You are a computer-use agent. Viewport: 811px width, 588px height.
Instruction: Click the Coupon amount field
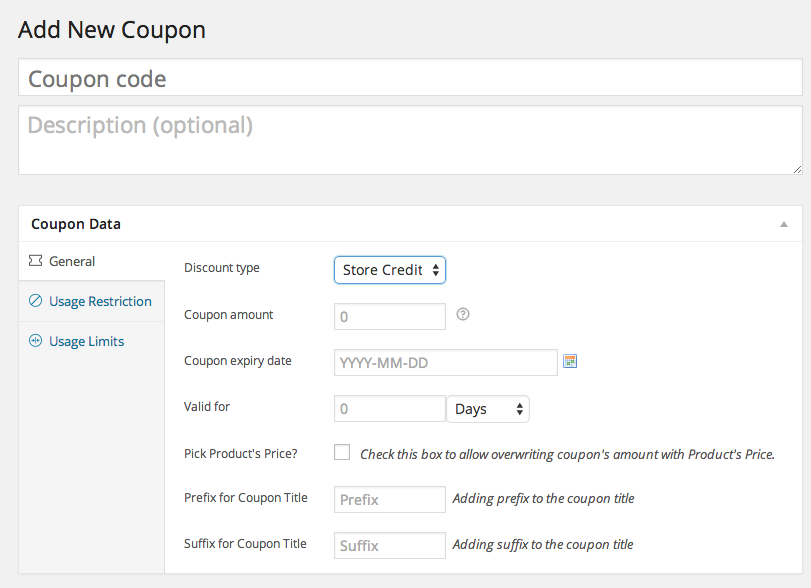(389, 316)
